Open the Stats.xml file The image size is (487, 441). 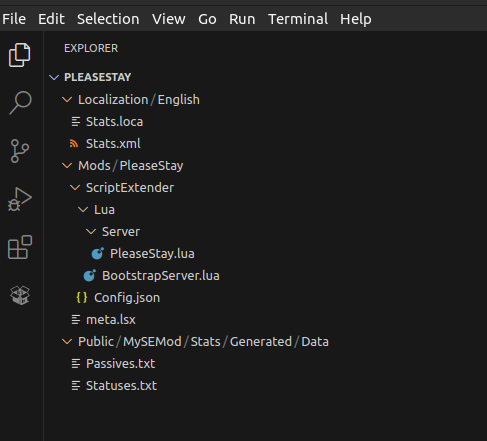coord(113,144)
